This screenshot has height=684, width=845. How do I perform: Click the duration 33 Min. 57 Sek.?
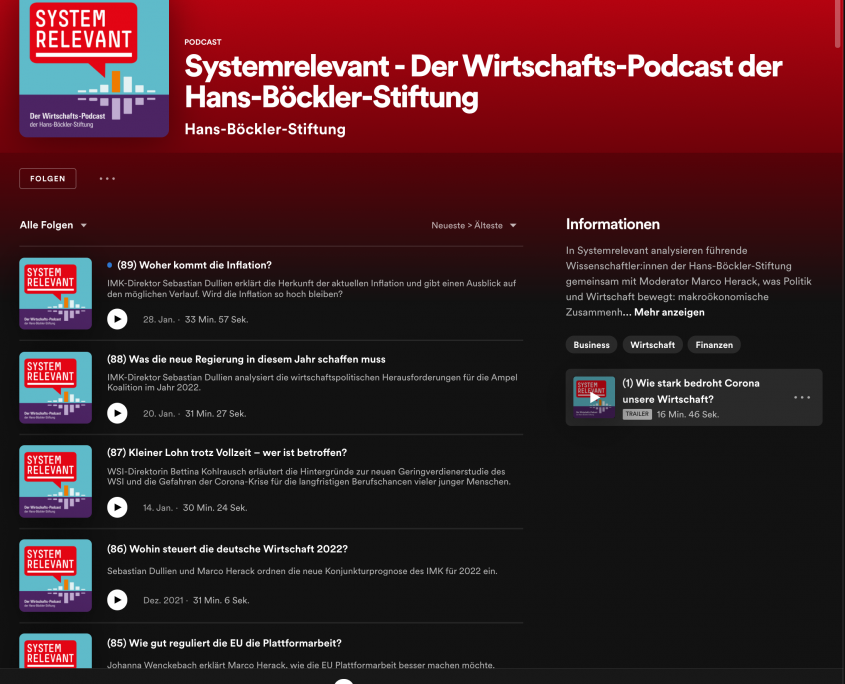pyautogui.click(x=217, y=320)
